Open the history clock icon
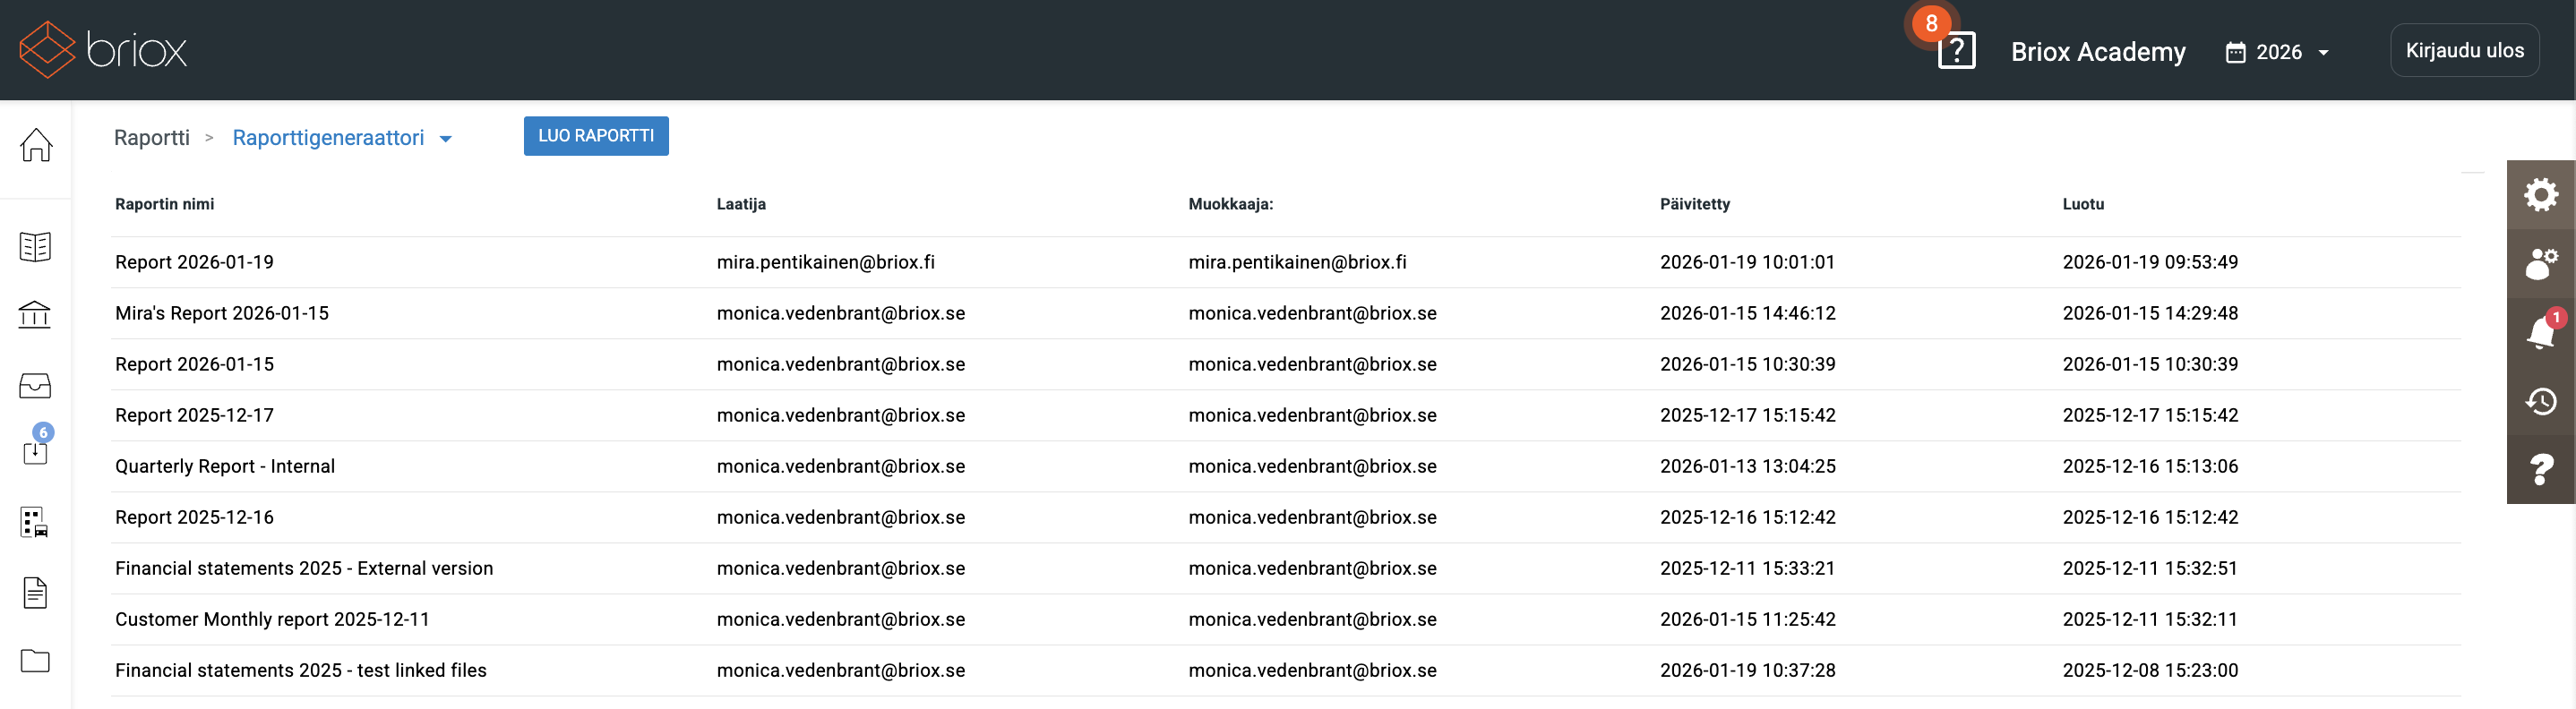Screen dimensions: 2576x709 coord(2540,402)
